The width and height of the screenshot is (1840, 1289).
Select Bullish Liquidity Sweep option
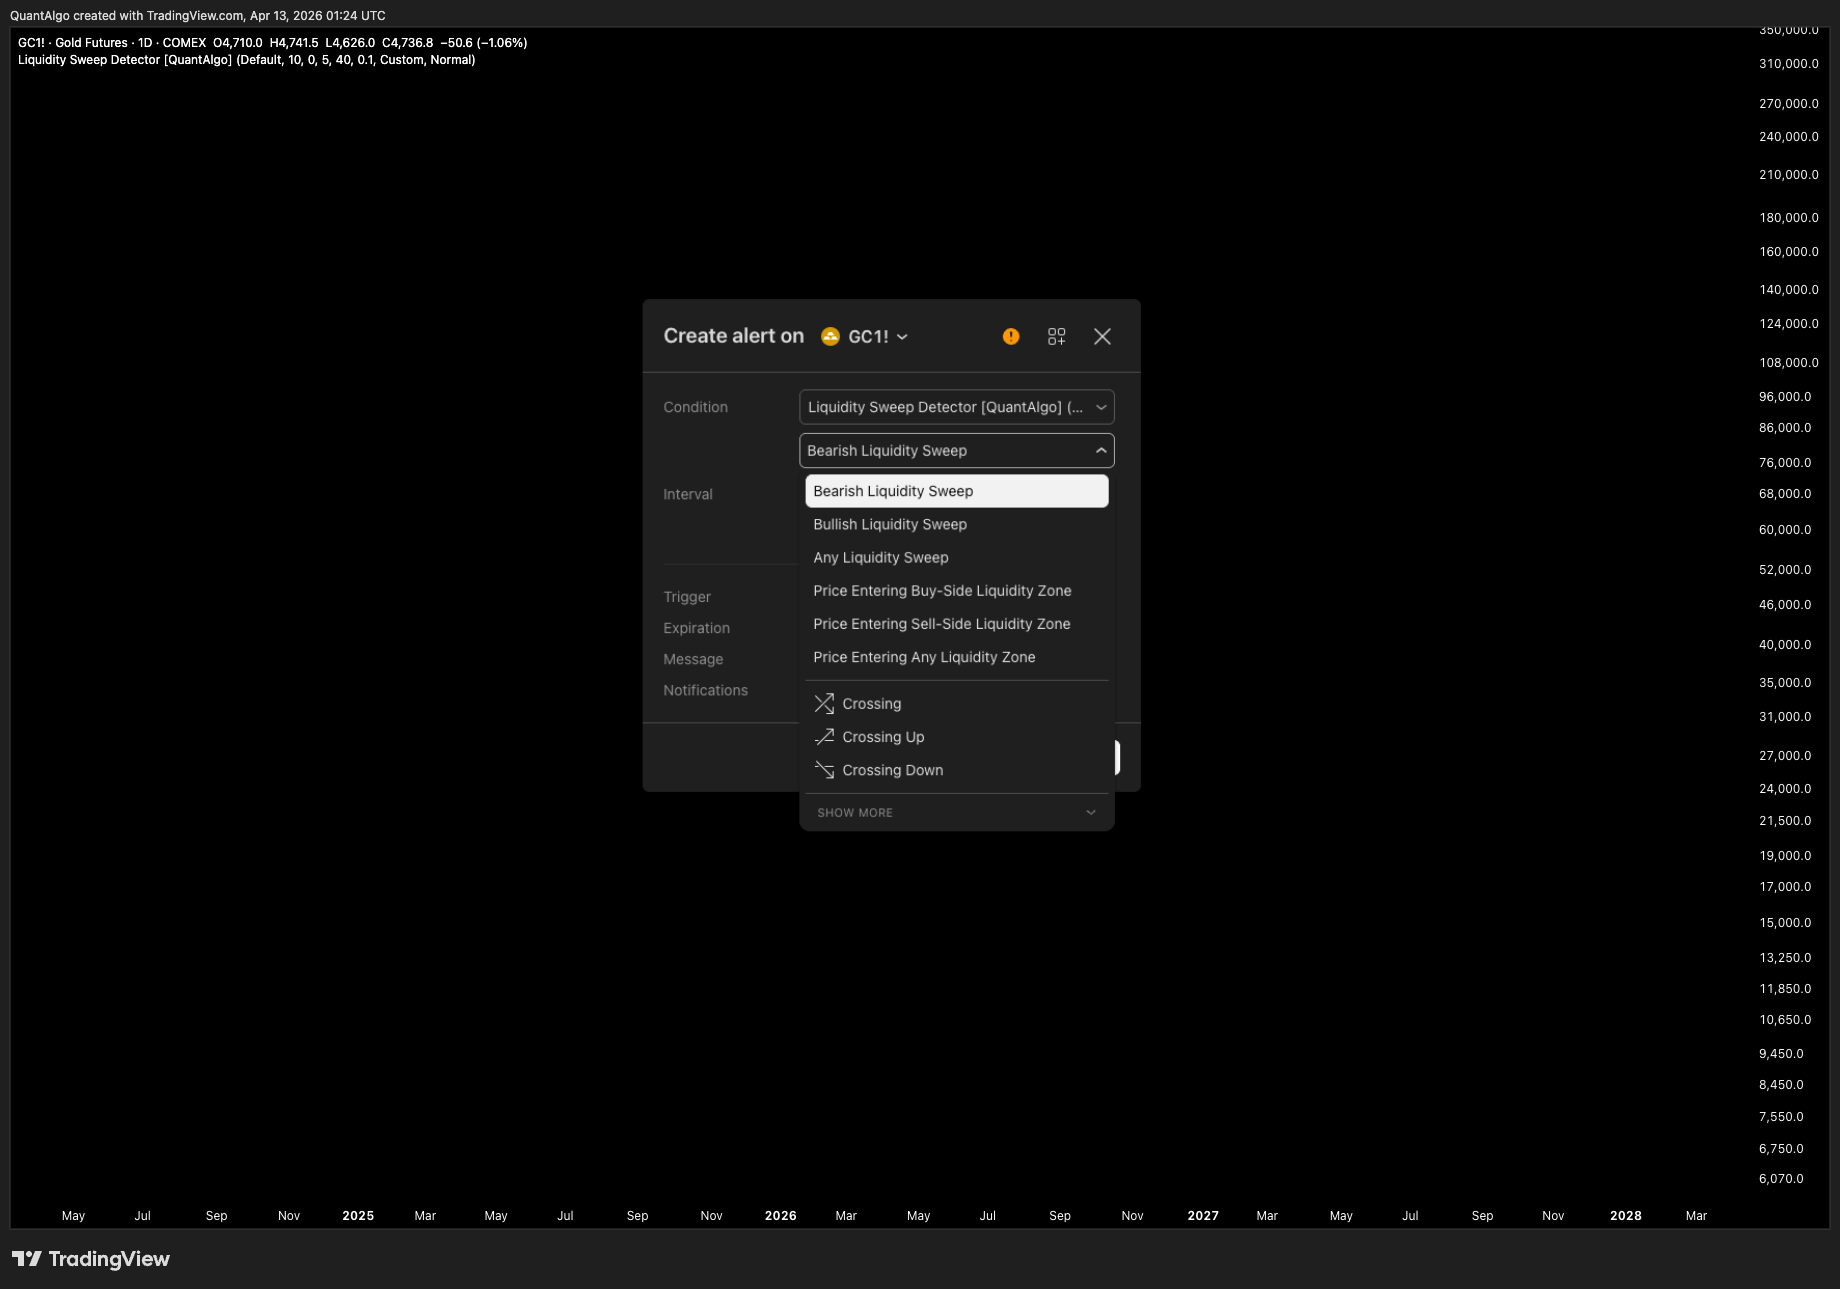tap(957, 524)
